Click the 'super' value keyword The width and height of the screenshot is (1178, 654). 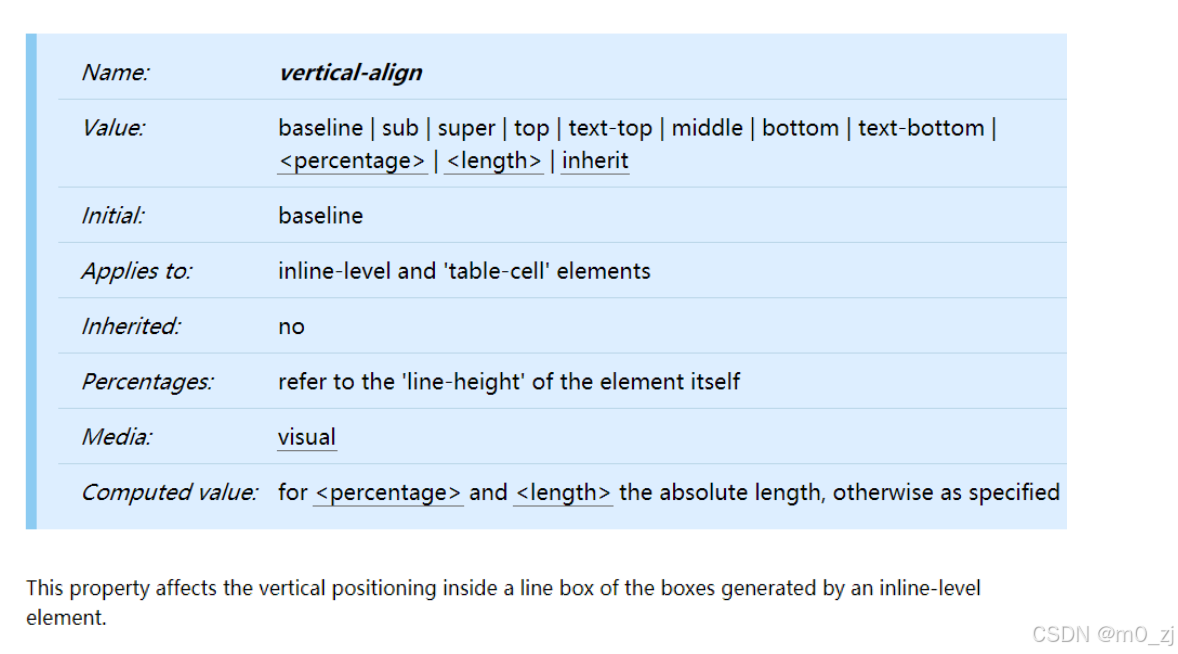coord(467,128)
